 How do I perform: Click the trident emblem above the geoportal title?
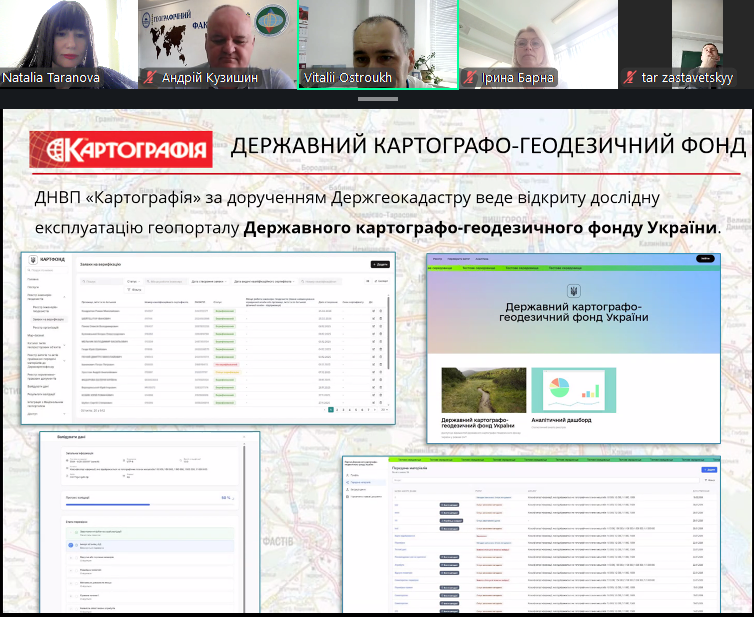coord(573,291)
